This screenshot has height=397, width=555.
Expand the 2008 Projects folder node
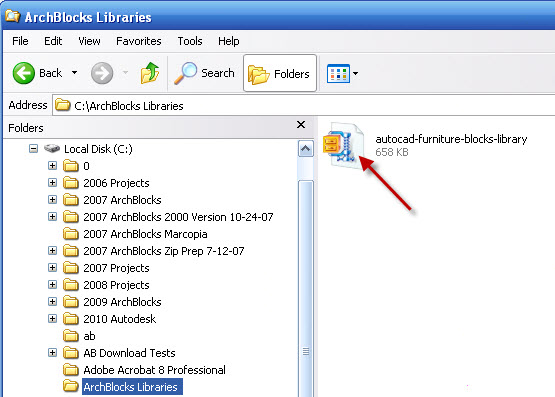(x=52, y=284)
